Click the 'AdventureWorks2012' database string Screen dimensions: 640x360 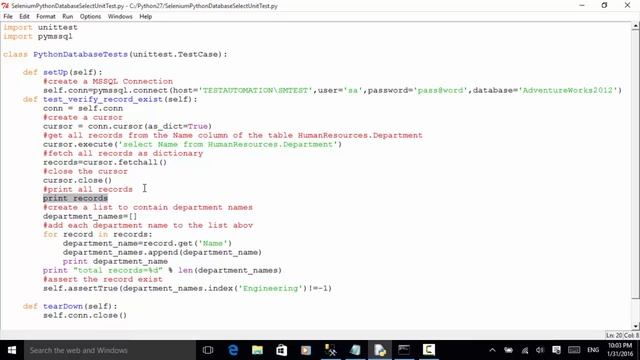point(568,90)
